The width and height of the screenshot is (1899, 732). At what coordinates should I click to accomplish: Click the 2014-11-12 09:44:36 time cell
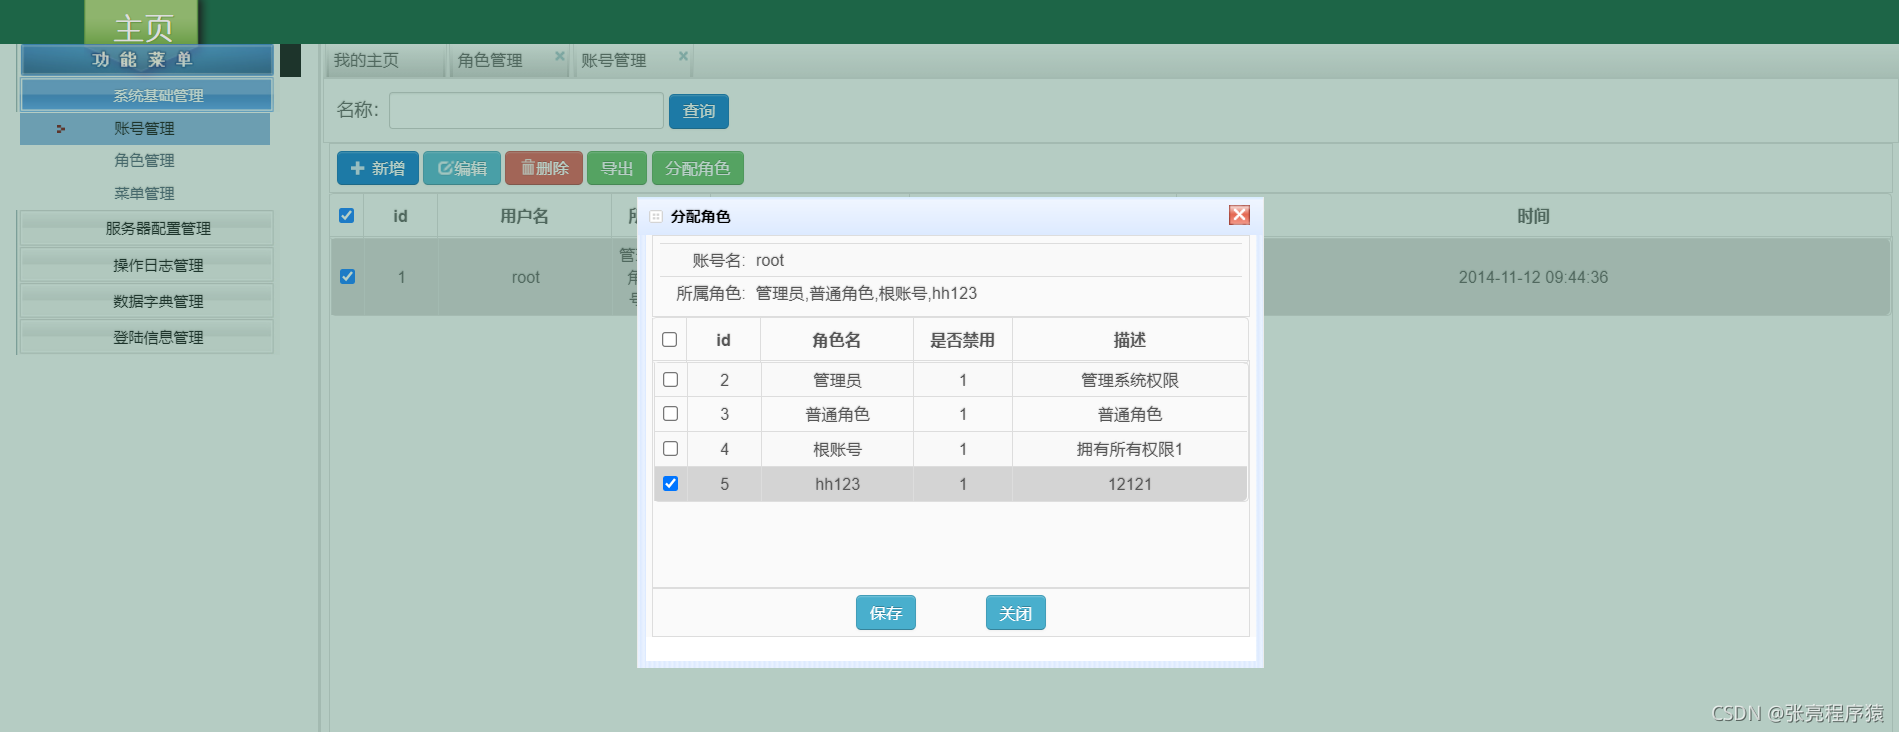click(x=1533, y=277)
